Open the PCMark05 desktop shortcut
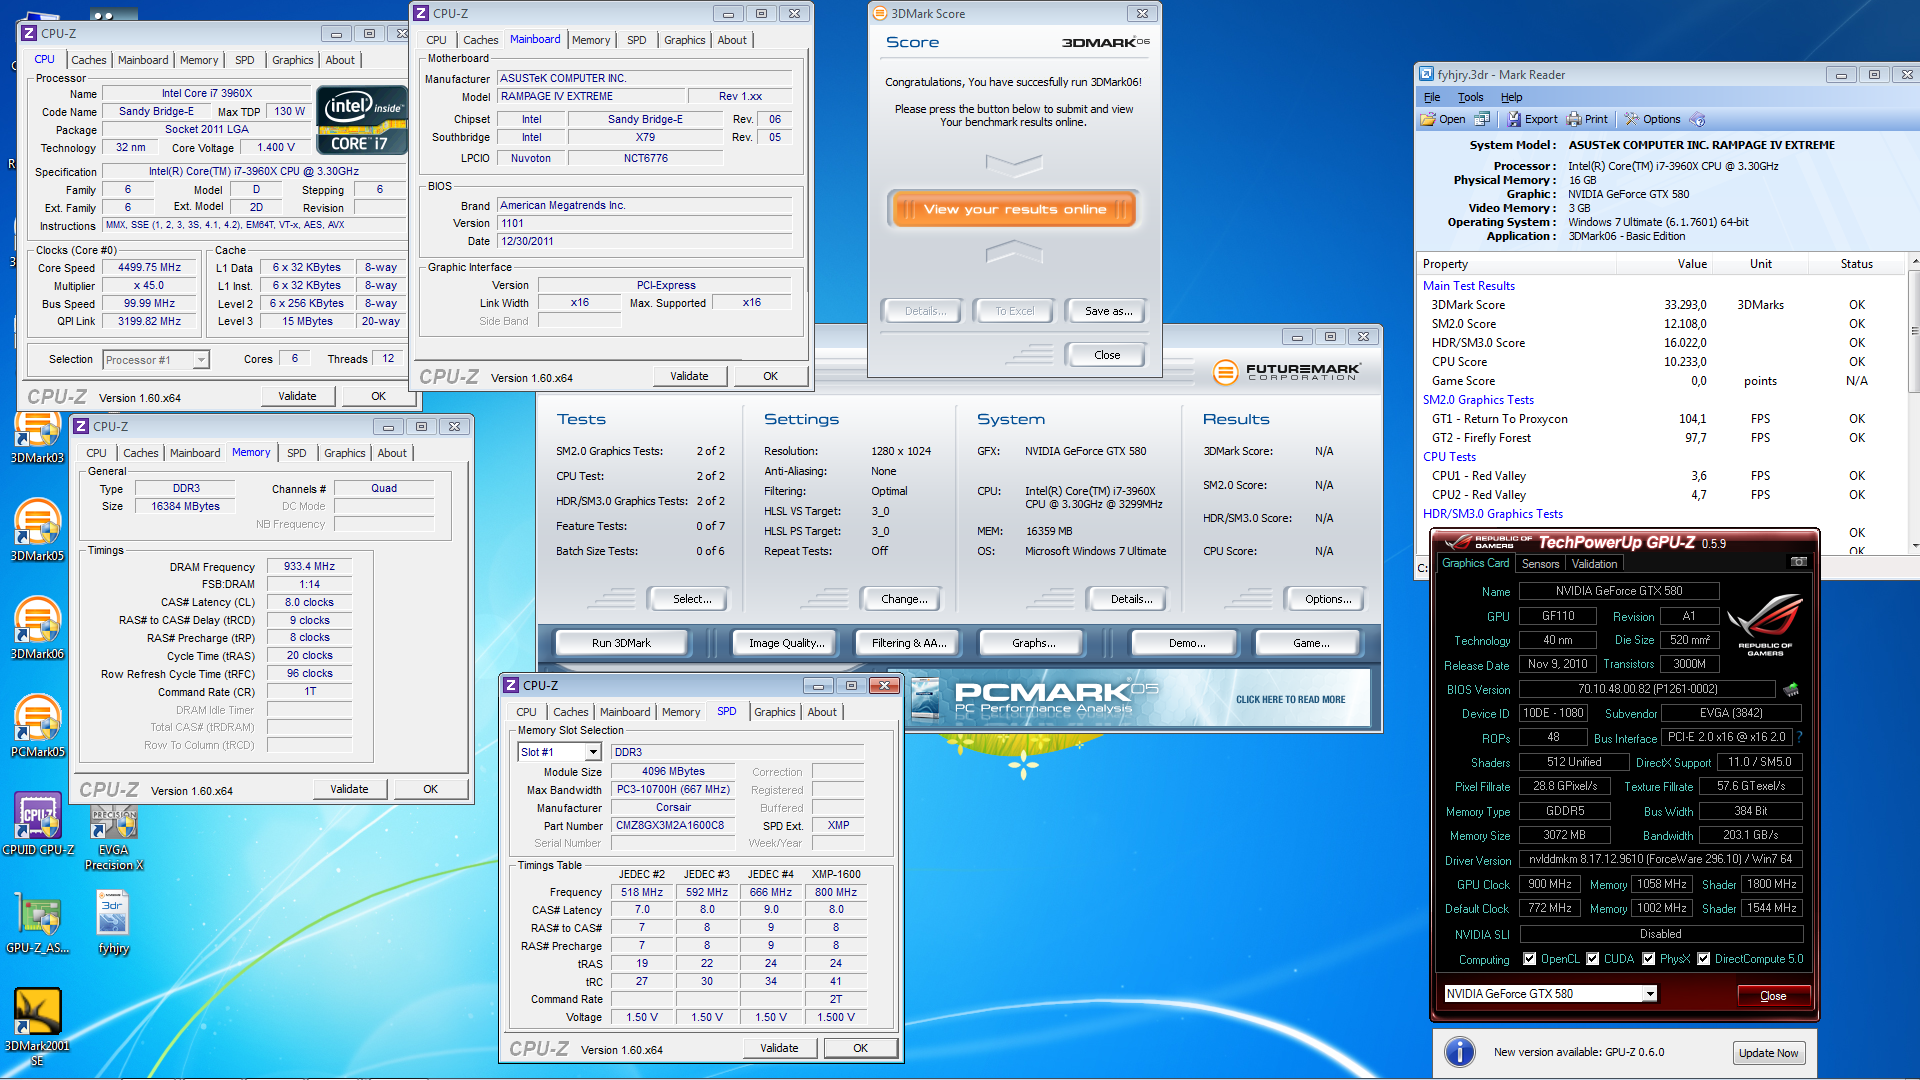This screenshot has height=1080, width=1920. [37, 726]
